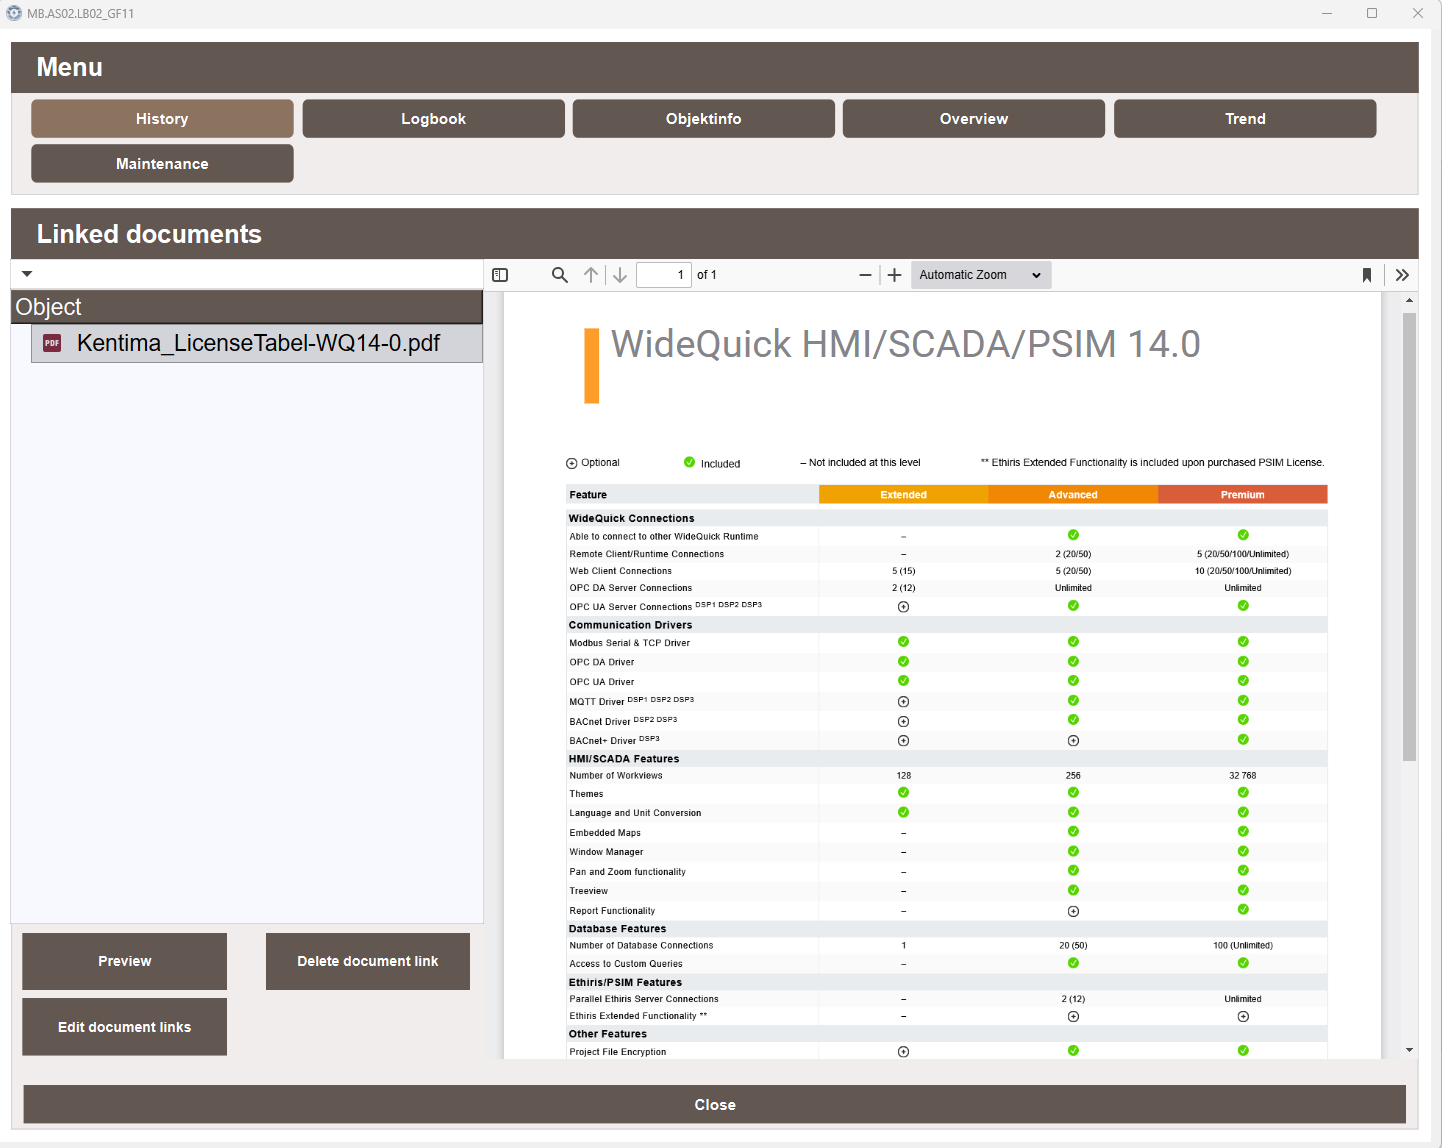Image resolution: width=1442 pixels, height=1148 pixels.
Task: Click the PDF icon beside Kentima file
Action: point(52,343)
